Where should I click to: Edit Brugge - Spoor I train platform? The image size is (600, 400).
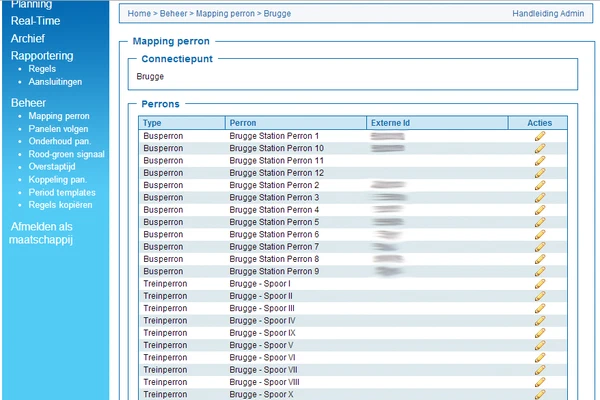[540, 284]
